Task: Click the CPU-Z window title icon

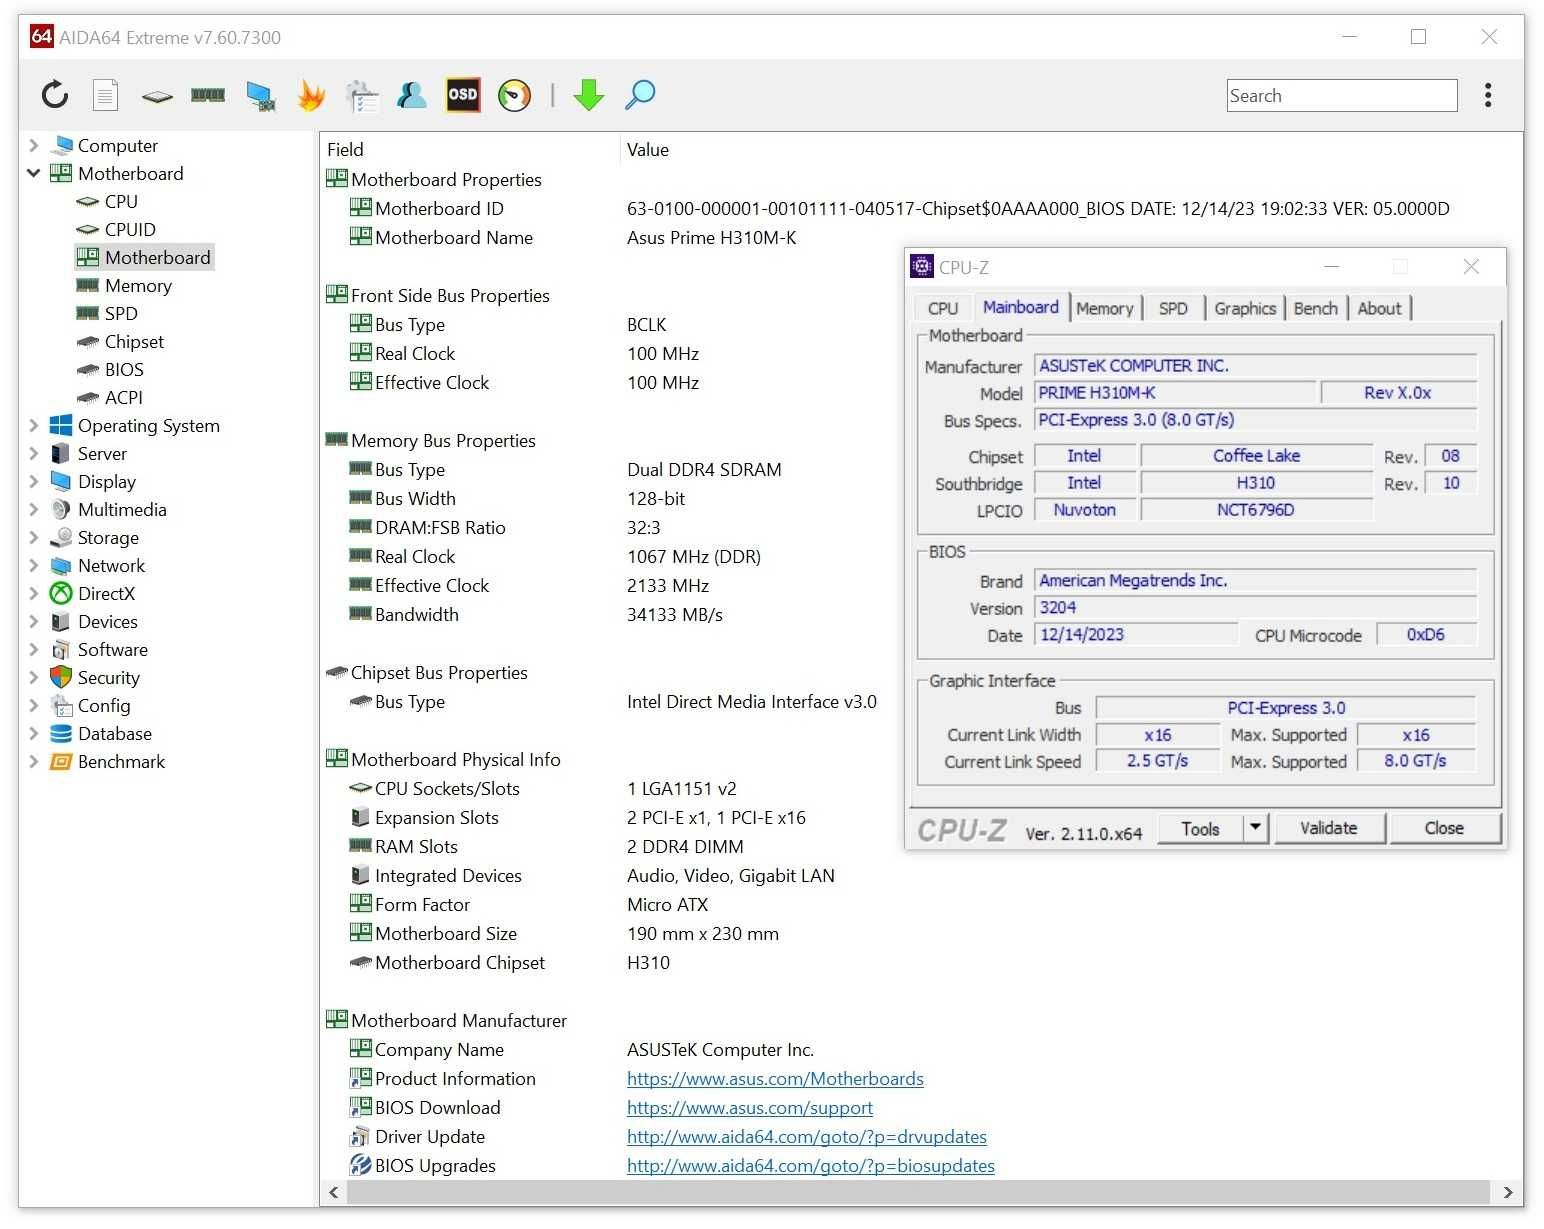Action: point(922,267)
